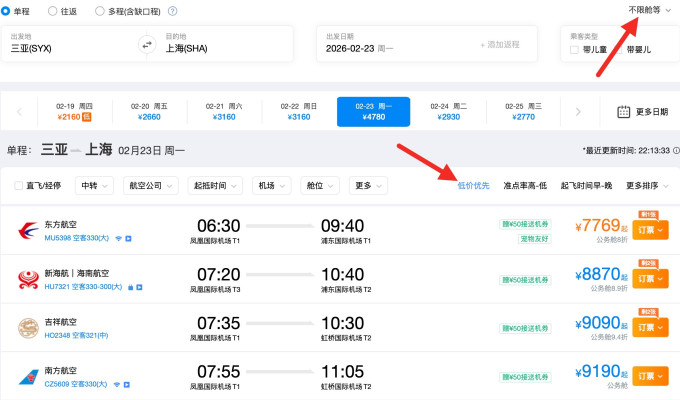Open the 起抵时间 filter dropdown
The height and width of the screenshot is (400, 680).
(215, 186)
